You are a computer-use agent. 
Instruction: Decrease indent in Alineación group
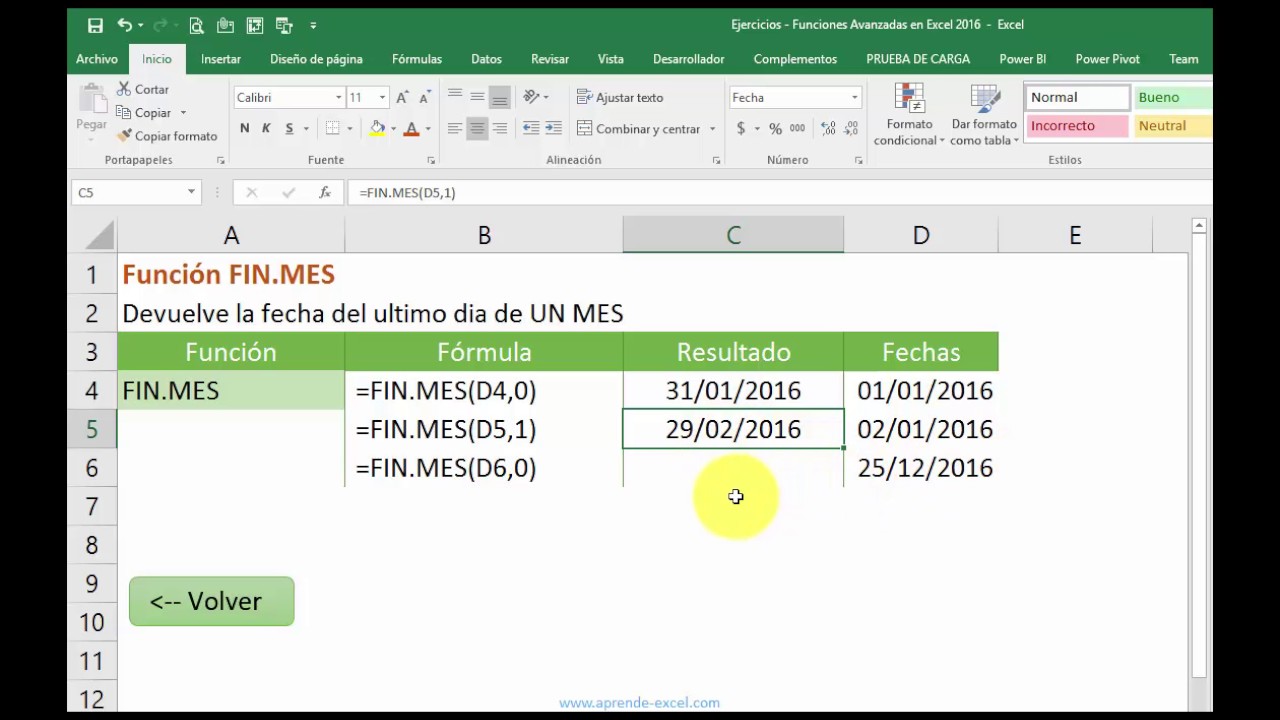click(531, 128)
